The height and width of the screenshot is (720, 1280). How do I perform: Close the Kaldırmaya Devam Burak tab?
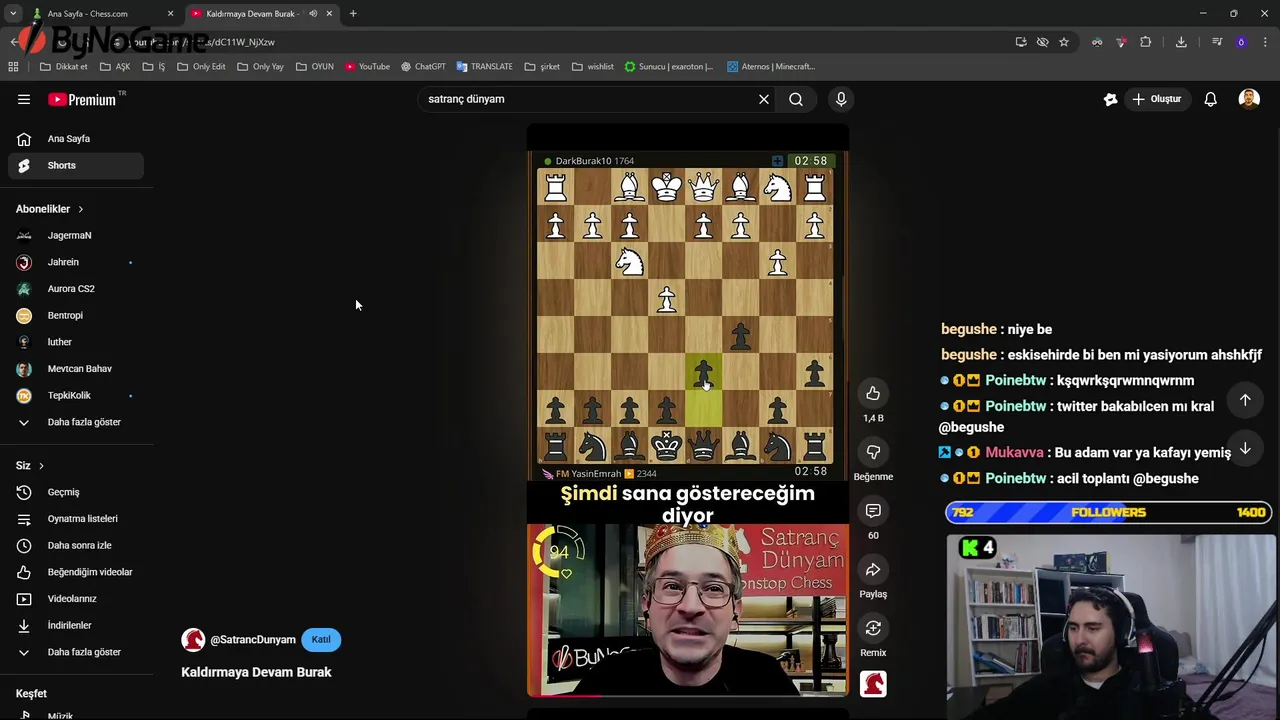click(x=329, y=14)
